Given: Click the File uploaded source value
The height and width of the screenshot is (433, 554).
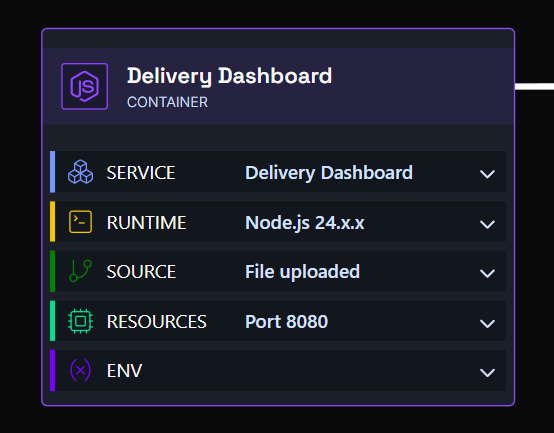Looking at the screenshot, I should point(302,272).
